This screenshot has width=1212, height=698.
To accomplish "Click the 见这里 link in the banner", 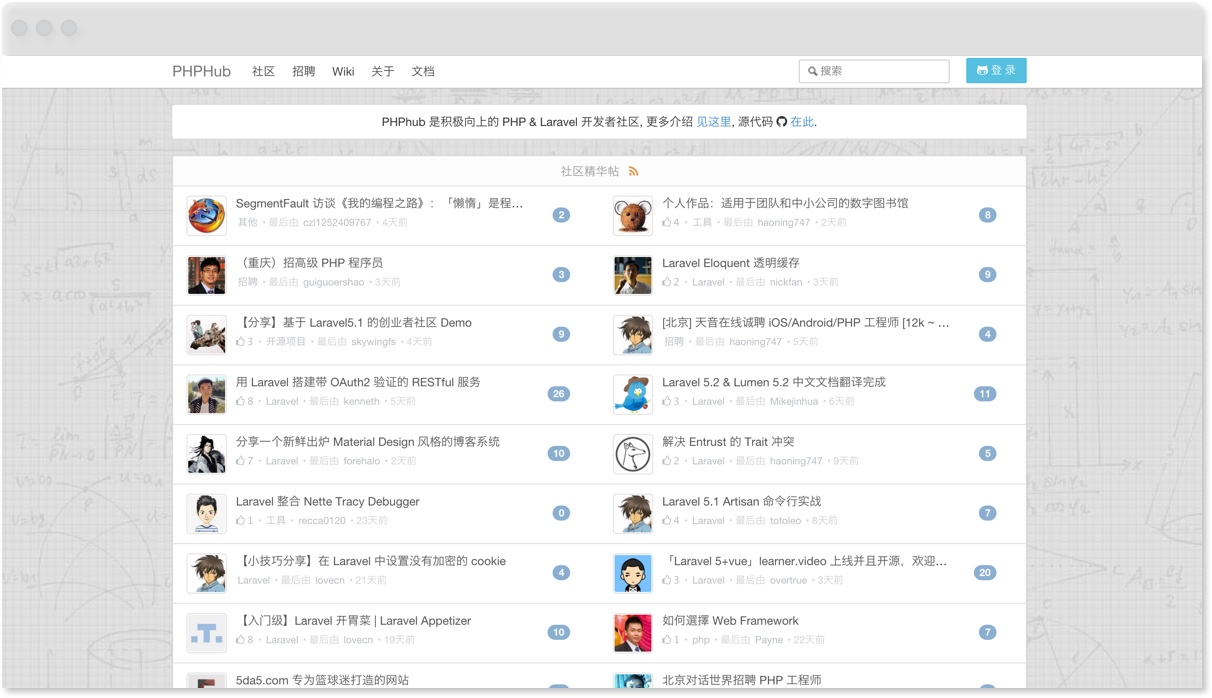I will tap(713, 122).
